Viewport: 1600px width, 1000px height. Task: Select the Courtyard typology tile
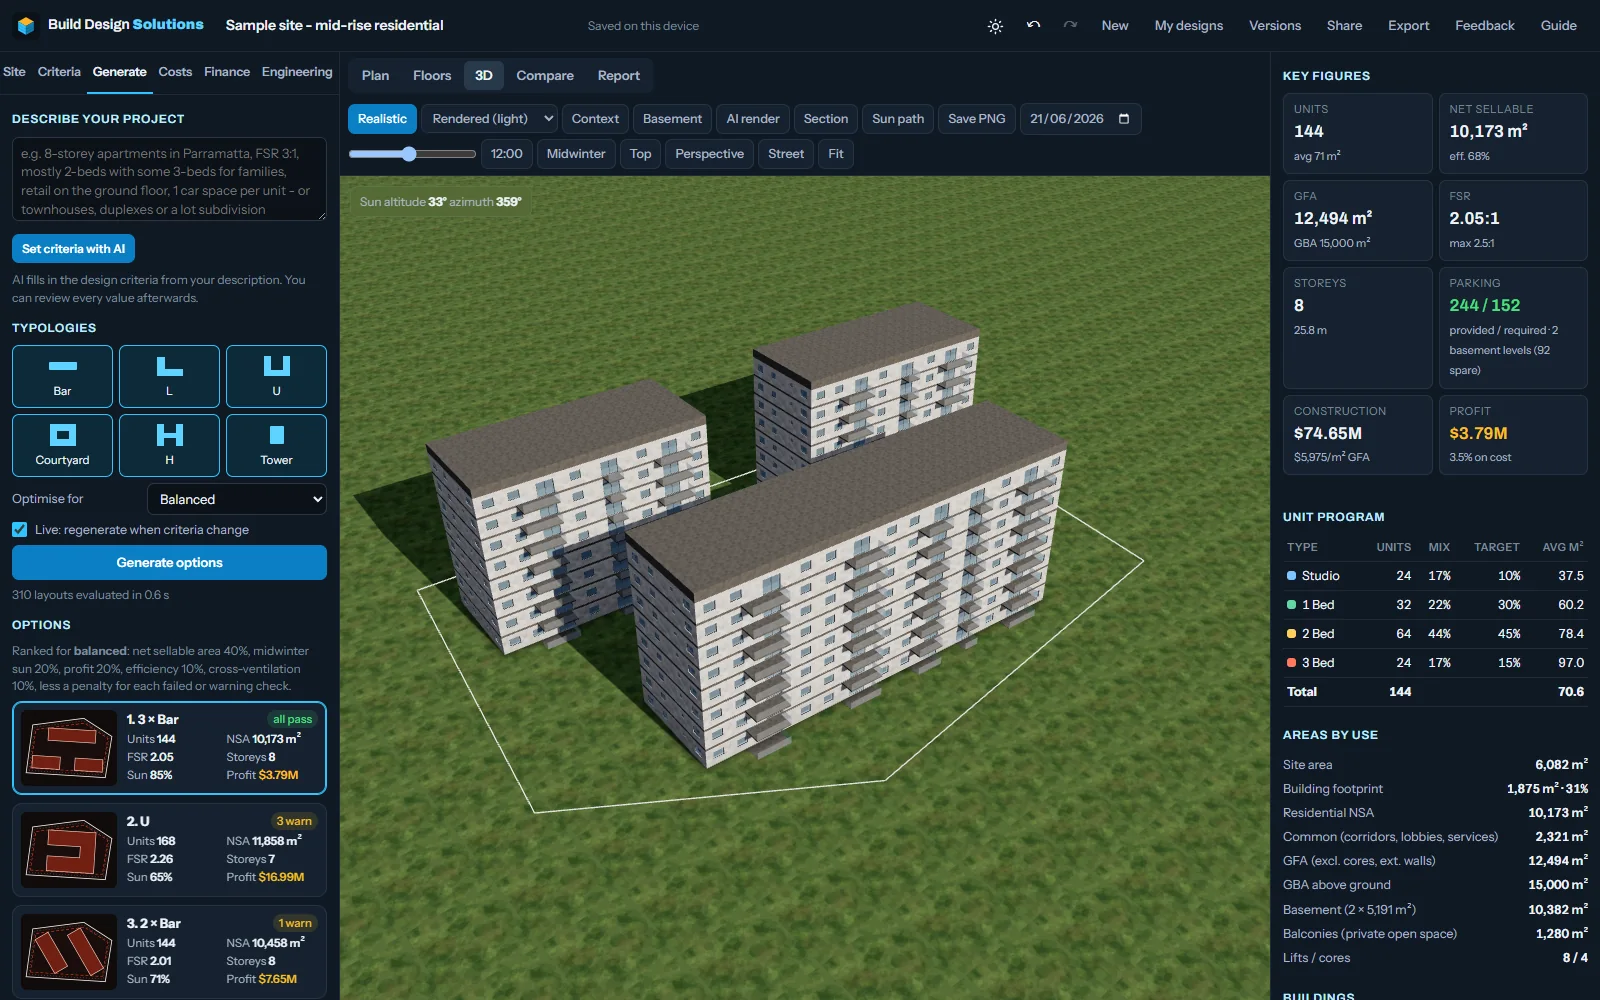pyautogui.click(x=62, y=445)
